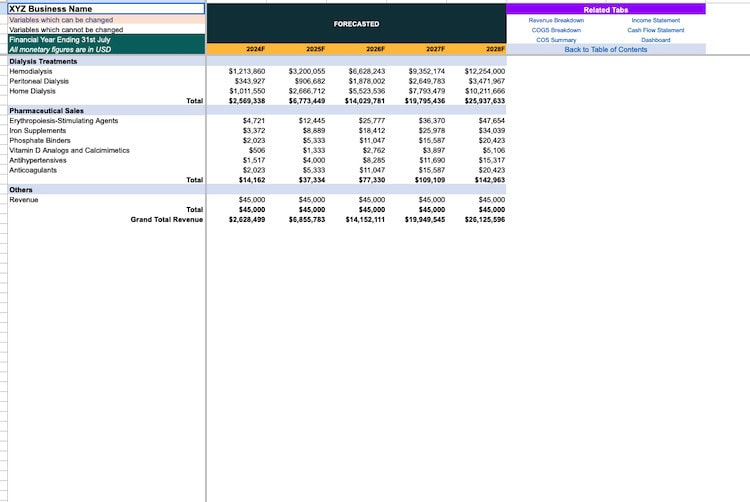Click Grand Total 2025F value $6,855,783

tap(307, 219)
